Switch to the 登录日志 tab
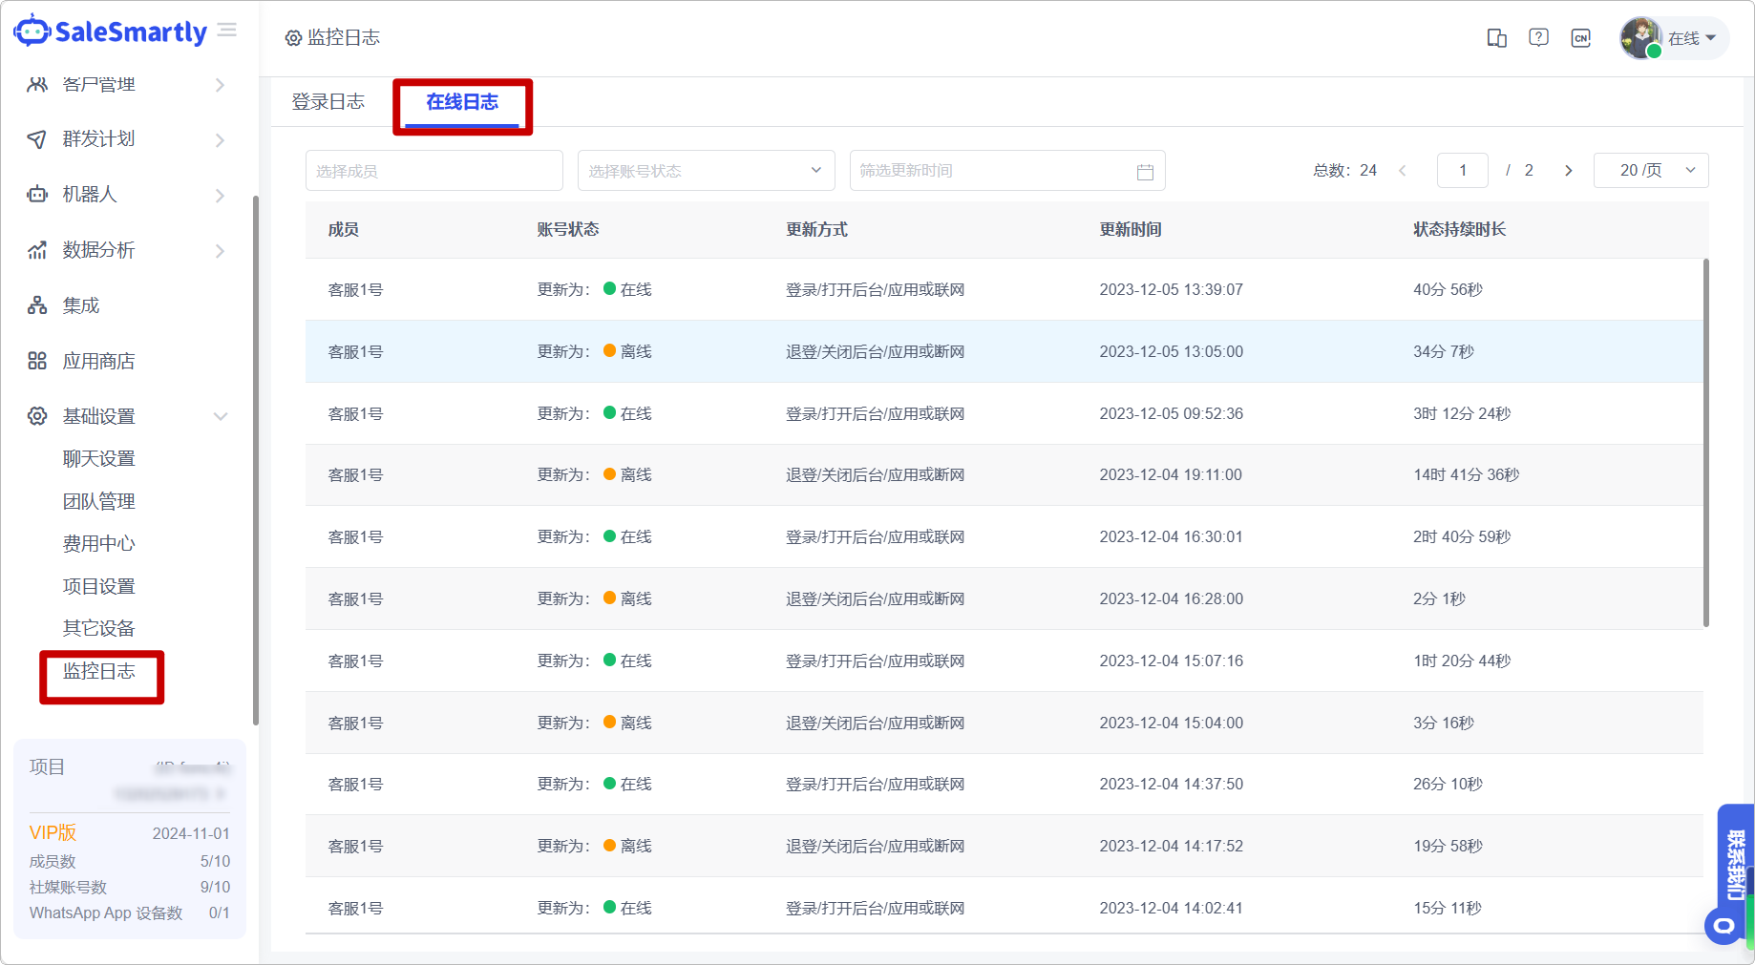 (328, 102)
